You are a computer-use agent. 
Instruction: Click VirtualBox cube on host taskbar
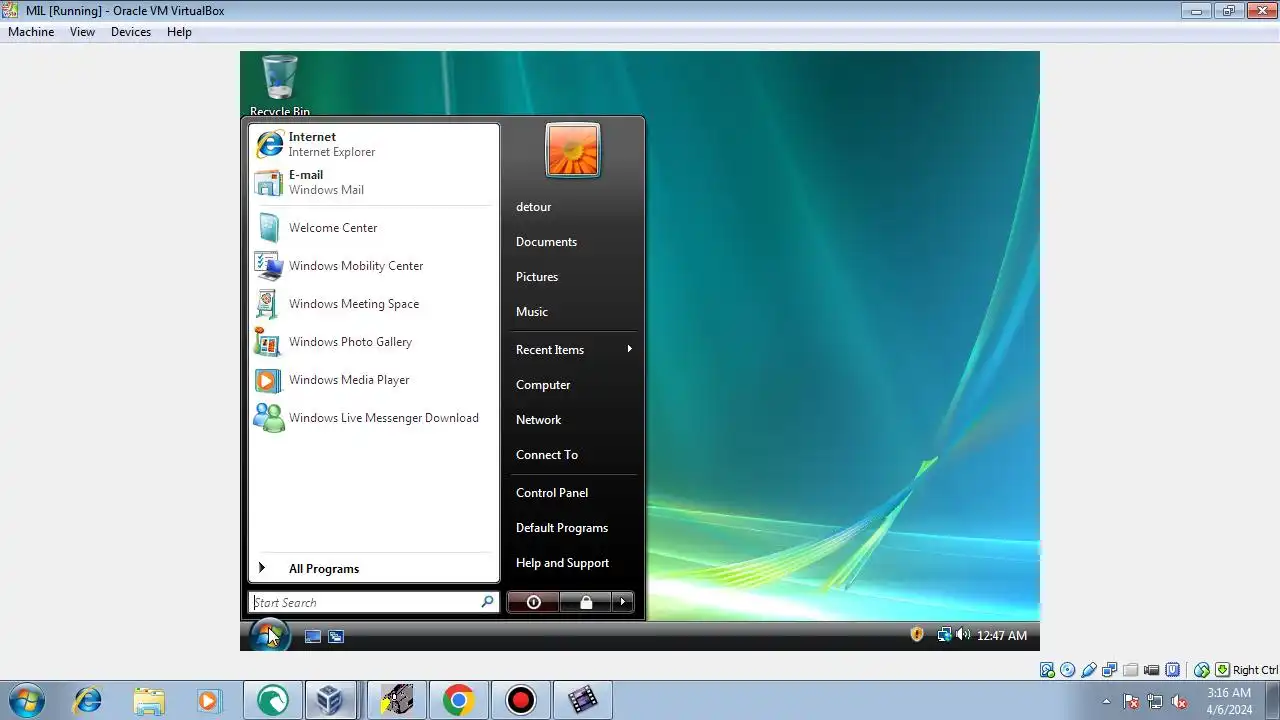point(330,700)
